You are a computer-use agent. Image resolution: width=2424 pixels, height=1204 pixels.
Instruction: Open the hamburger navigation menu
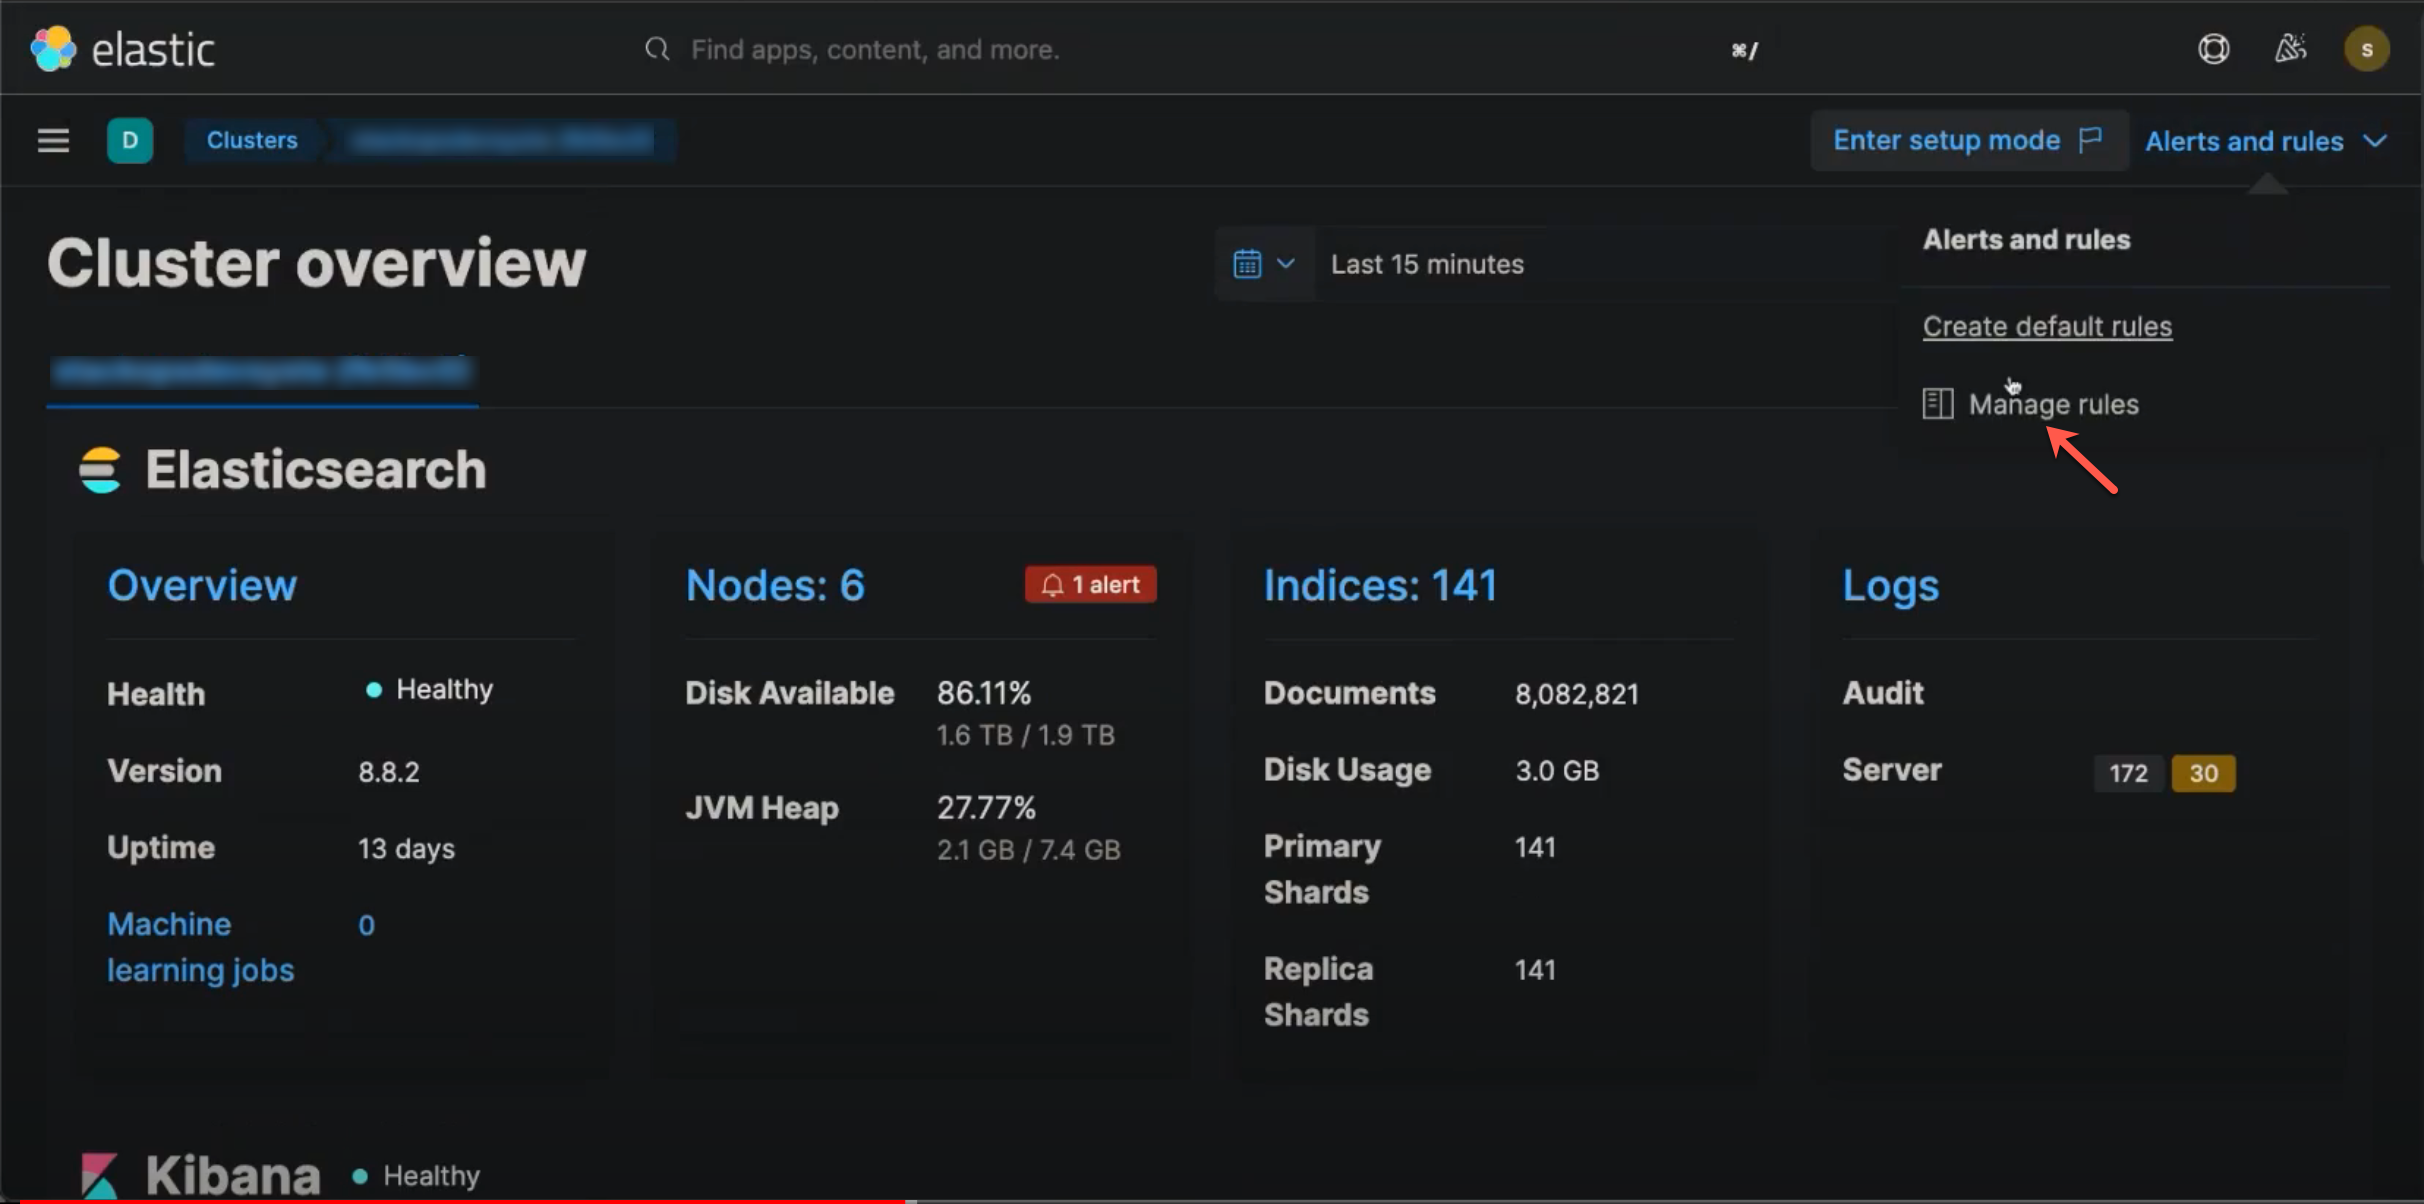(52, 140)
